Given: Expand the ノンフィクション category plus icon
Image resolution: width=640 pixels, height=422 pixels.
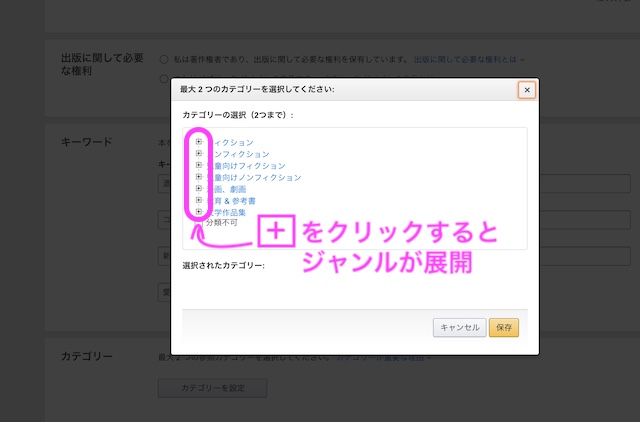Looking at the screenshot, I should pyautogui.click(x=199, y=154).
